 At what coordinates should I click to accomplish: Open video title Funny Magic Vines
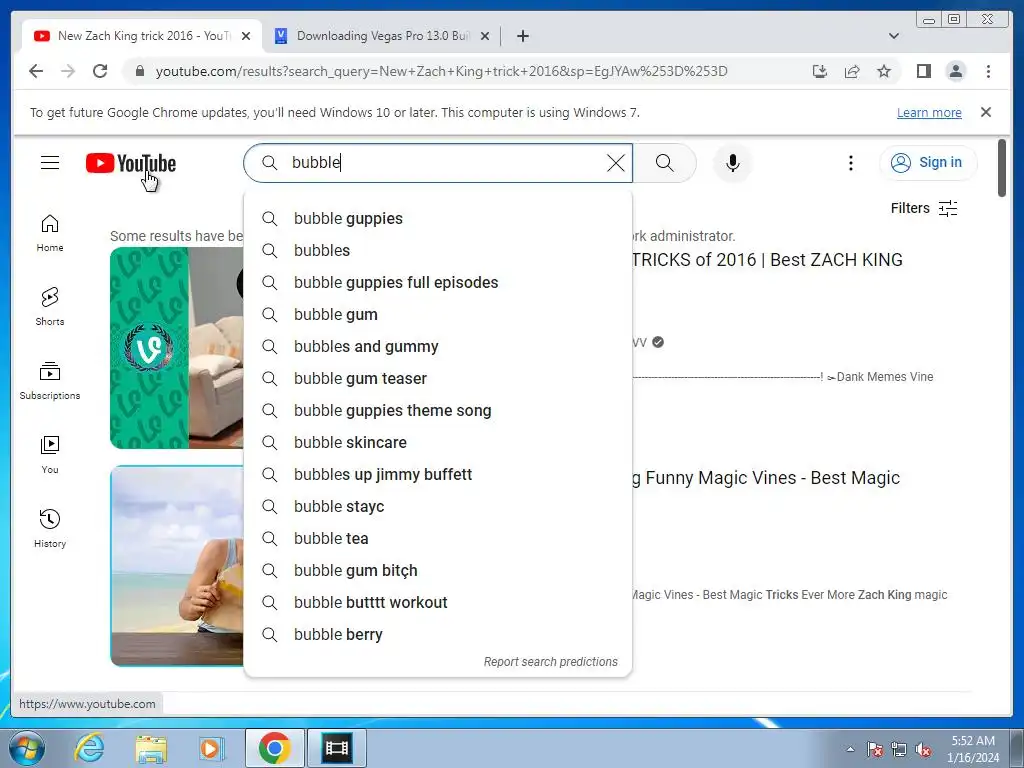click(x=766, y=478)
